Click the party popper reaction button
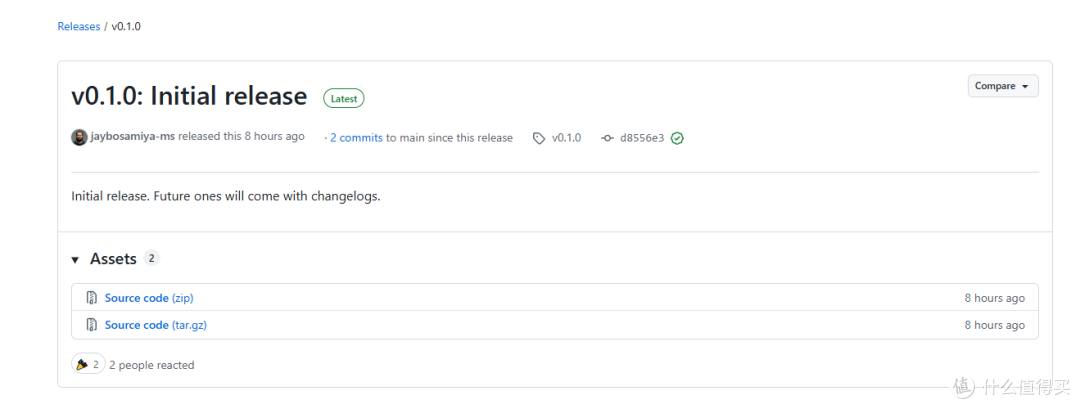Screen dimensions: 1080x409 (x=88, y=364)
